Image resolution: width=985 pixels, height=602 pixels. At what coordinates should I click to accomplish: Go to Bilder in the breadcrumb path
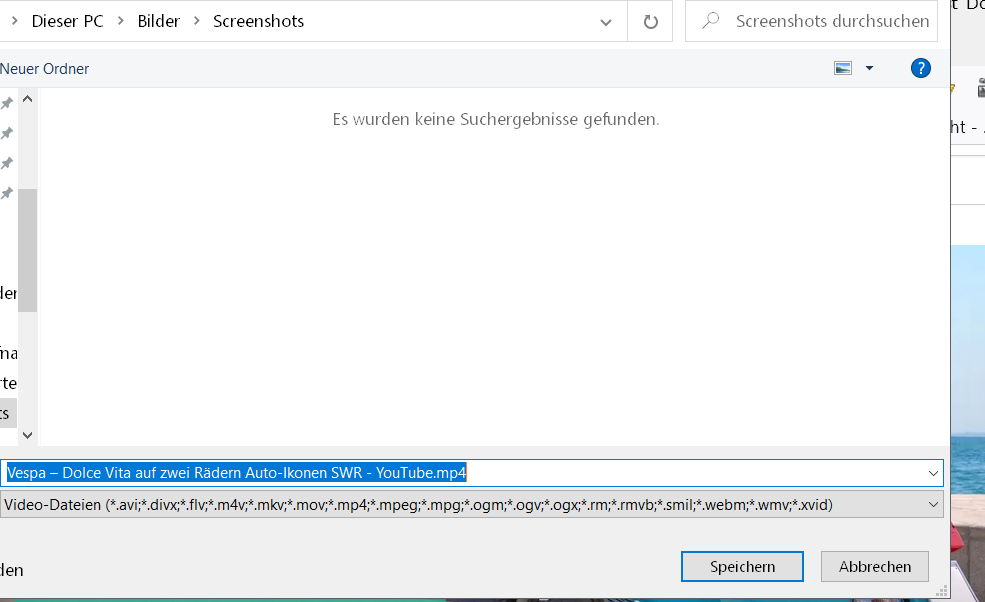(159, 21)
